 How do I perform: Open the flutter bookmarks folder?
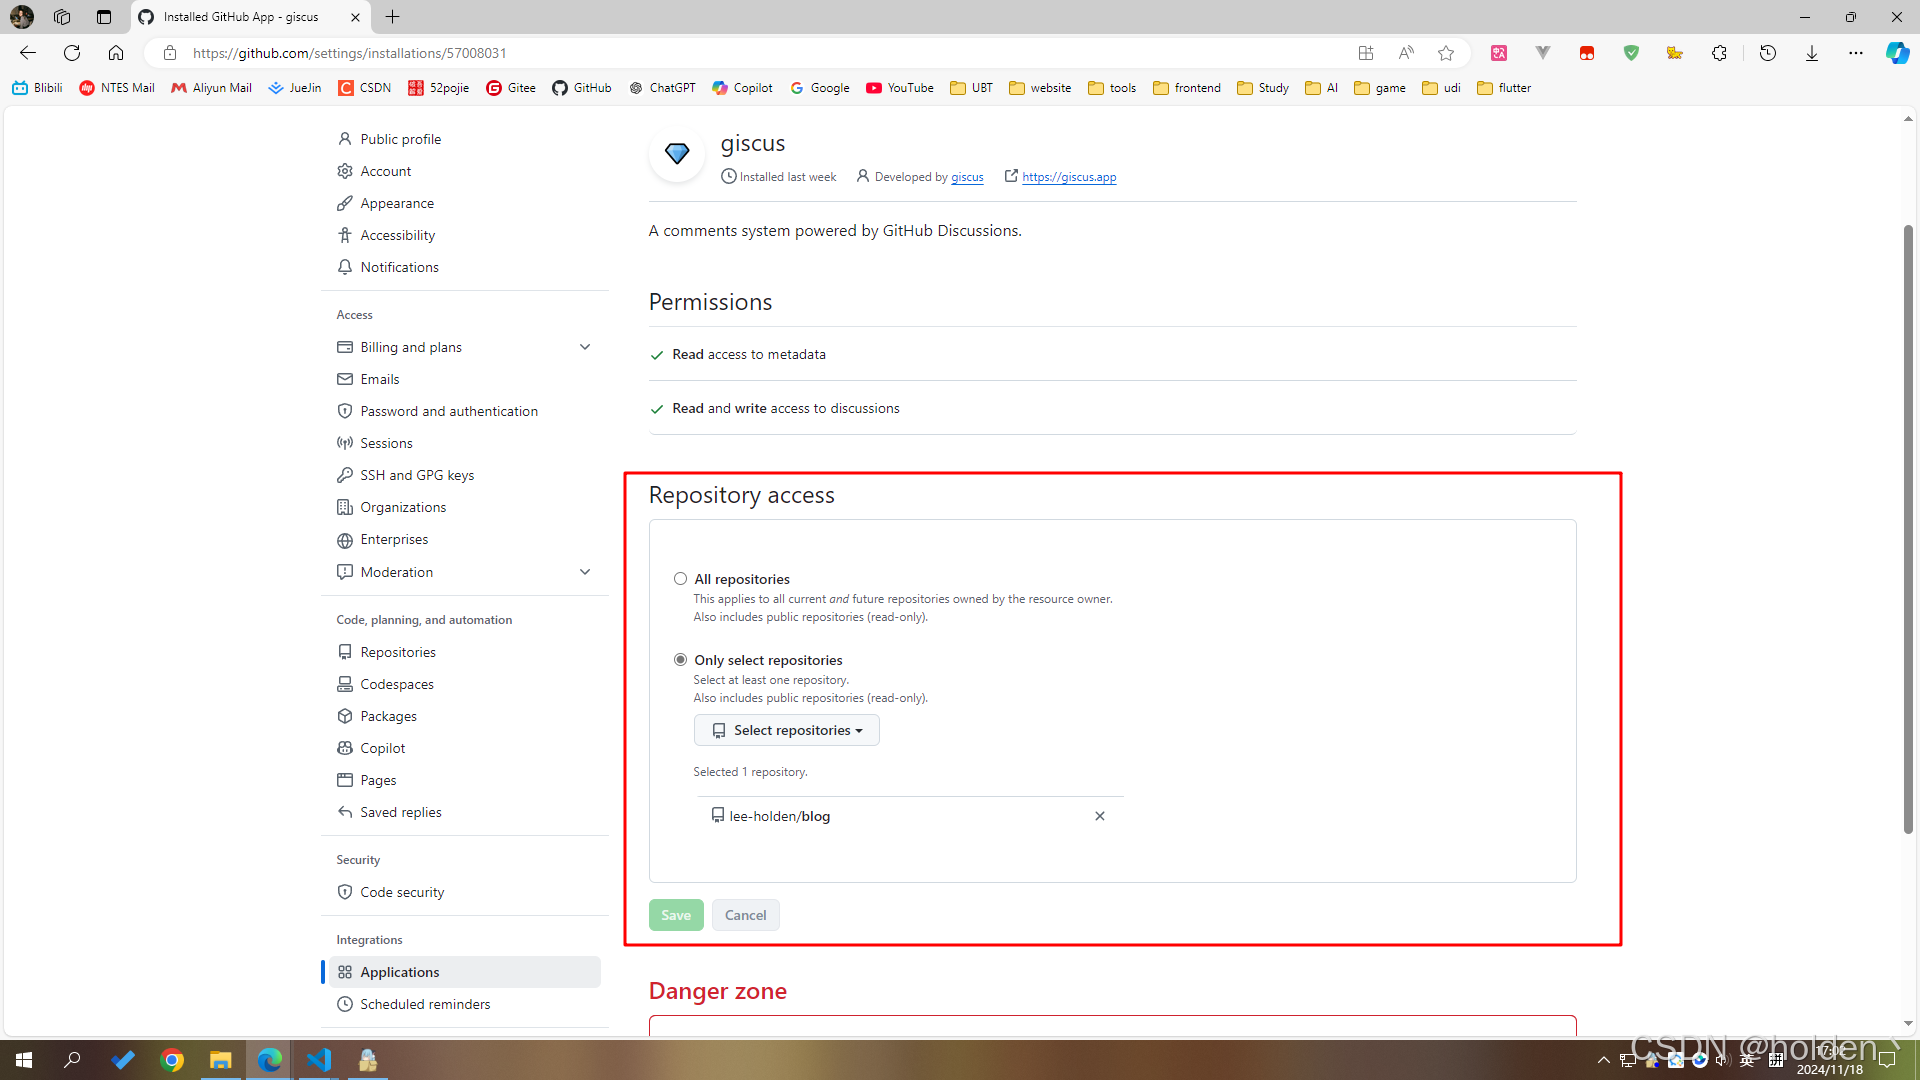[x=1504, y=88]
